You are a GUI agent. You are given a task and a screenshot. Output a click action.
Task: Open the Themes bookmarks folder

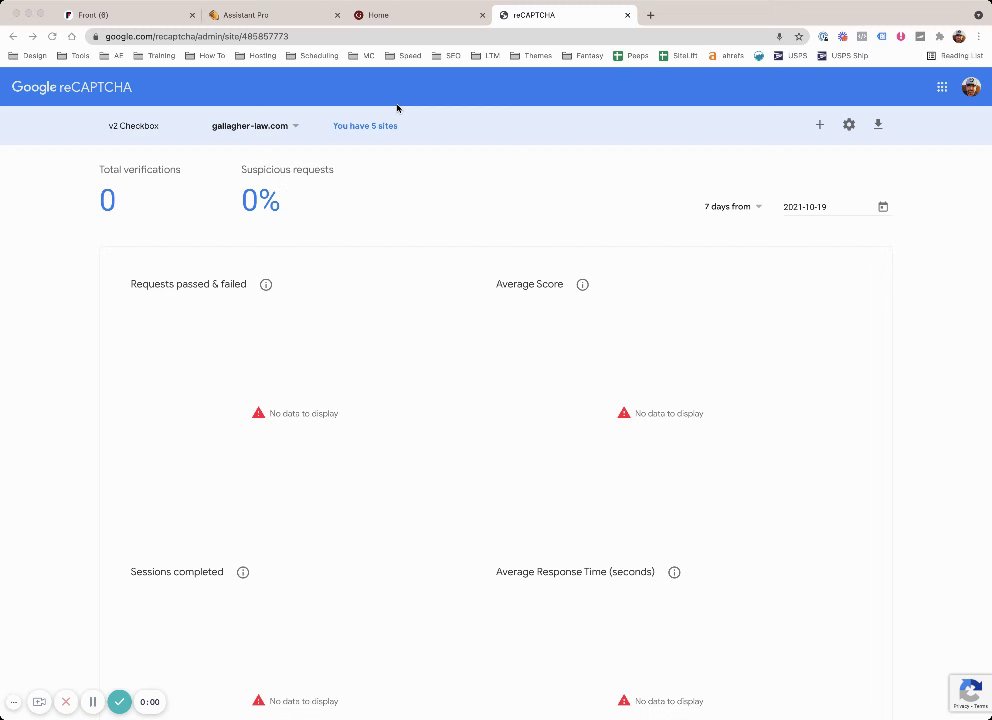tap(530, 56)
